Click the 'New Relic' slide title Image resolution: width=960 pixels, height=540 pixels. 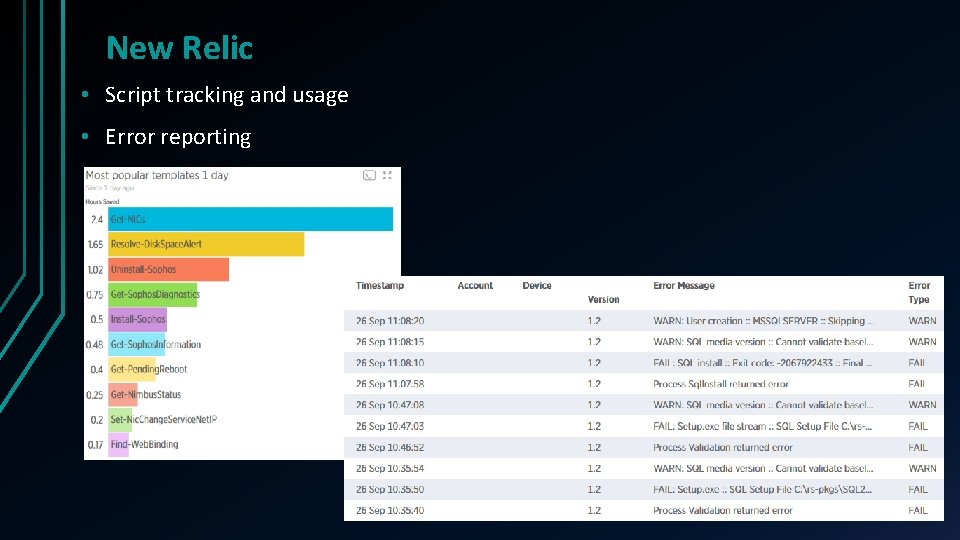179,48
